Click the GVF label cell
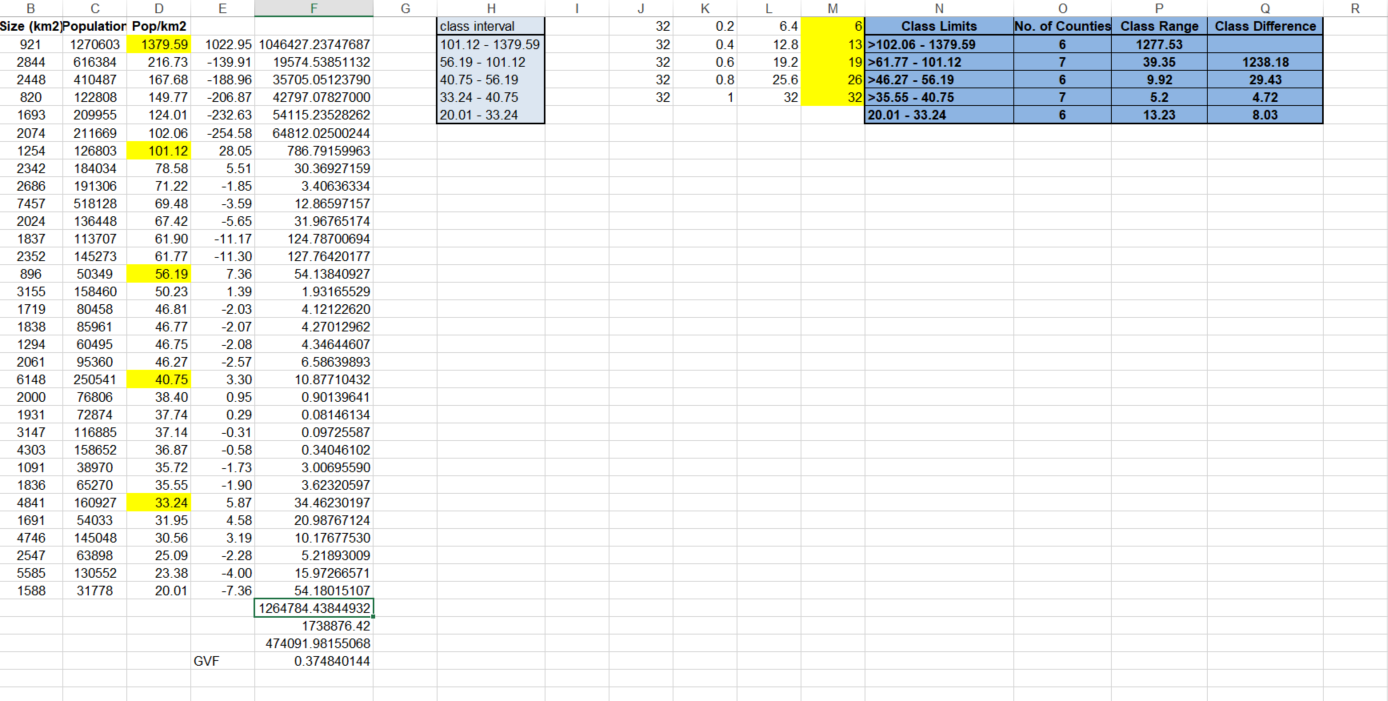The width and height of the screenshot is (1388, 701). pos(222,662)
